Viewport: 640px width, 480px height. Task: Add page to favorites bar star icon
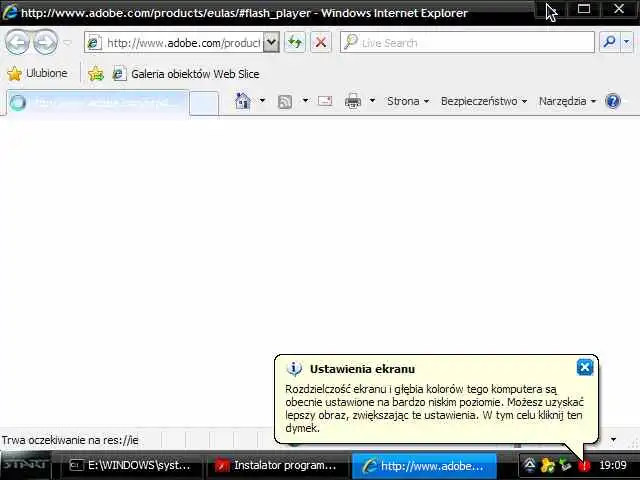[x=96, y=74]
